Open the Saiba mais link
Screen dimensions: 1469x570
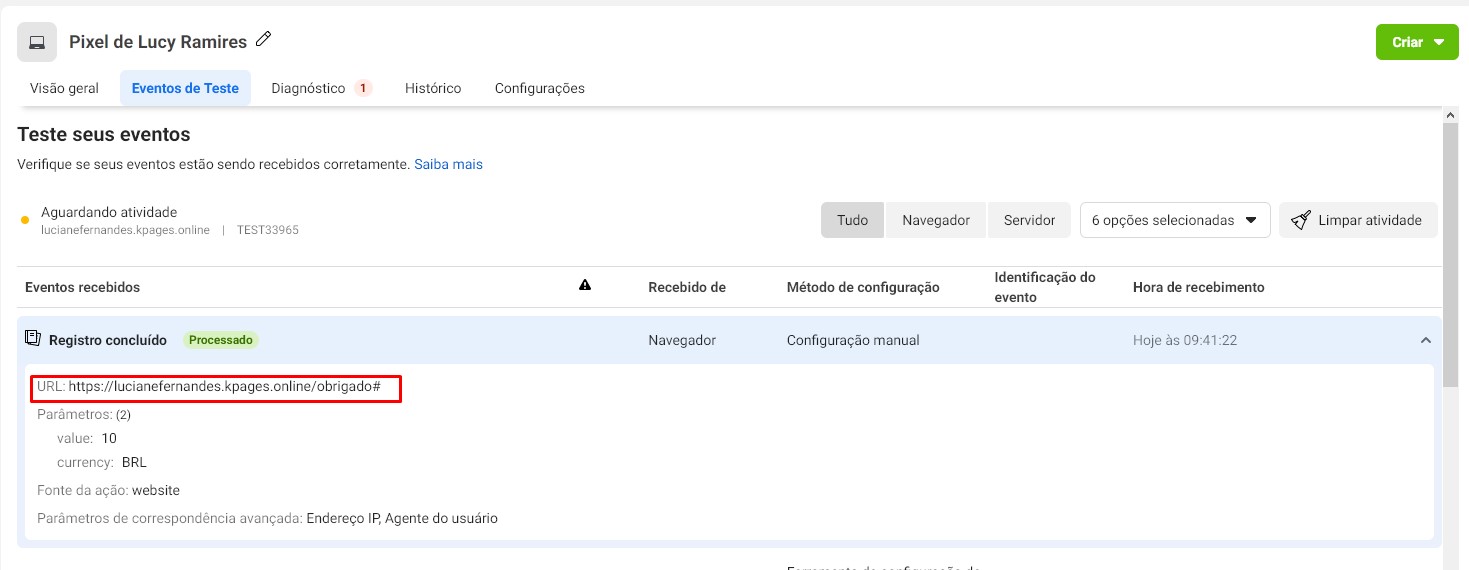(448, 164)
